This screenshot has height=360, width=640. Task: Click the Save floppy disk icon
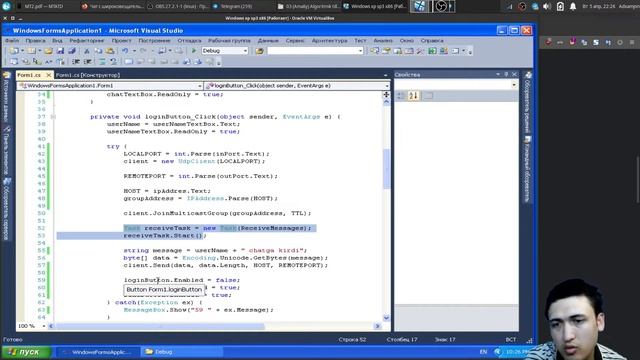click(x=60, y=51)
